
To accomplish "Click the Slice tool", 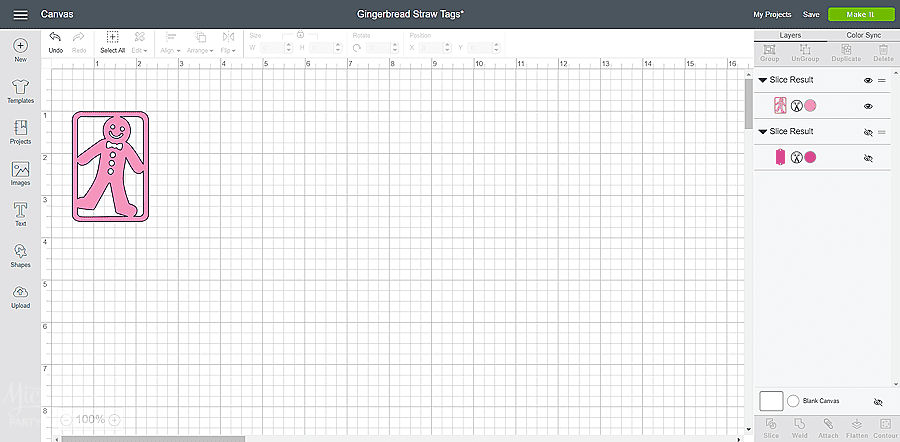I will [x=771, y=428].
